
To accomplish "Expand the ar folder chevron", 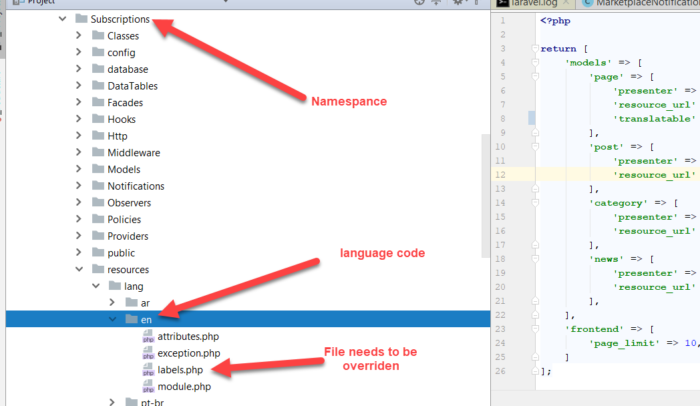I will 112,302.
